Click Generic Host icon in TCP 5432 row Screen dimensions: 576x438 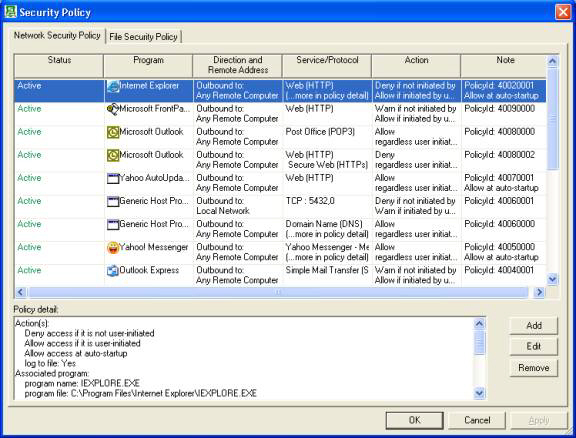tap(113, 201)
